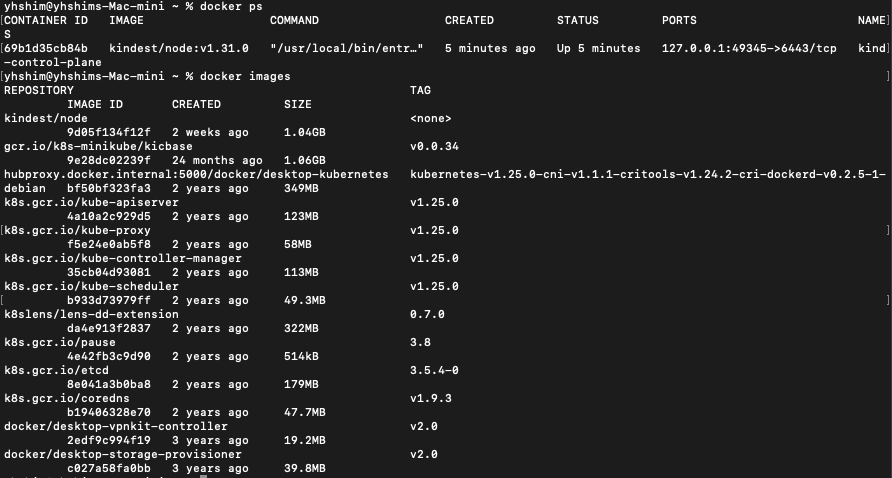
Task: Click tag 3.5.4-0
Action: point(434,370)
